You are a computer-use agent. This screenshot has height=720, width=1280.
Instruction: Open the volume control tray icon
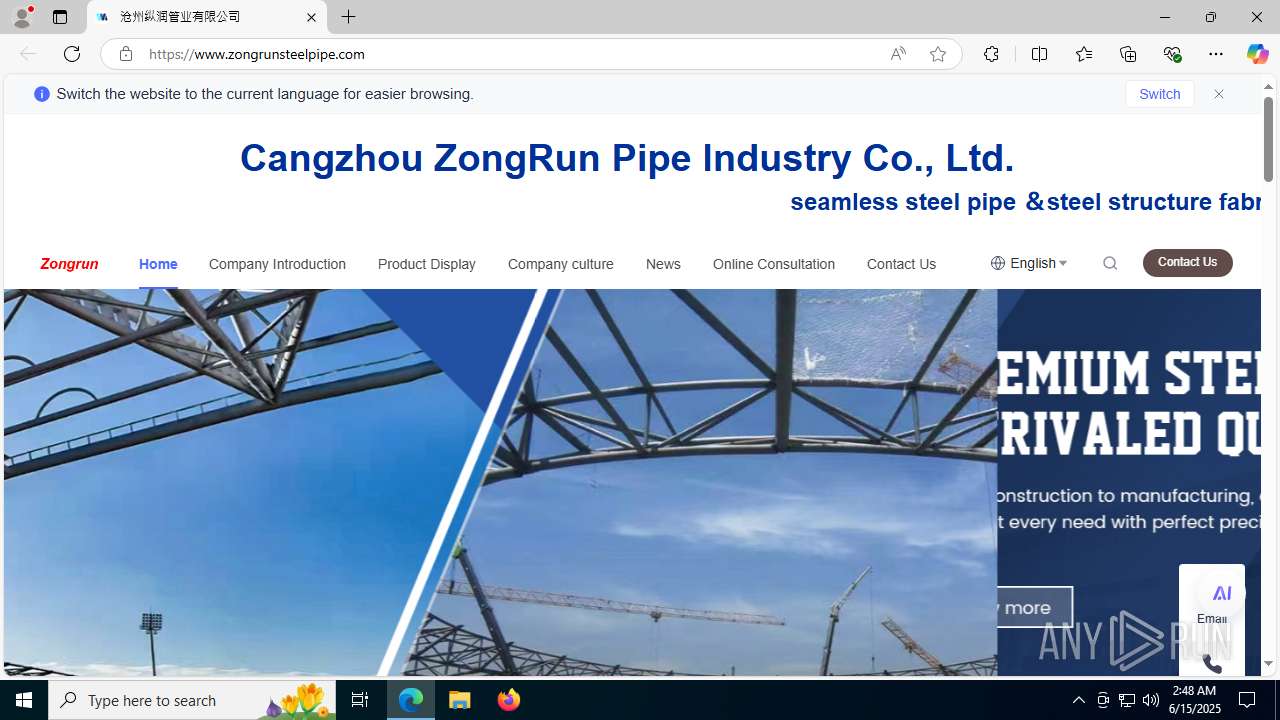click(x=1151, y=700)
